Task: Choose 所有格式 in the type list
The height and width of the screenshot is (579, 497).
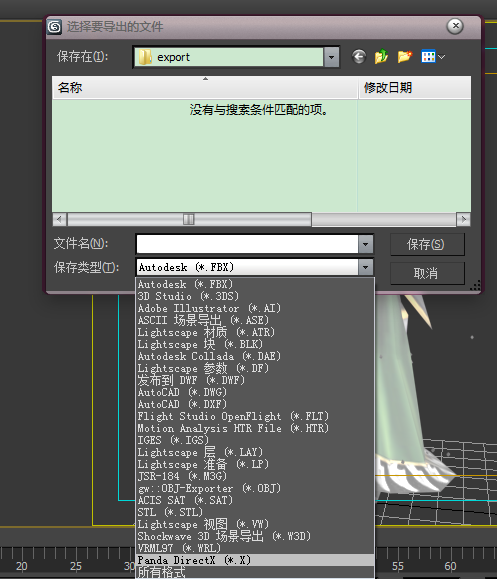Action: click(x=255, y=572)
